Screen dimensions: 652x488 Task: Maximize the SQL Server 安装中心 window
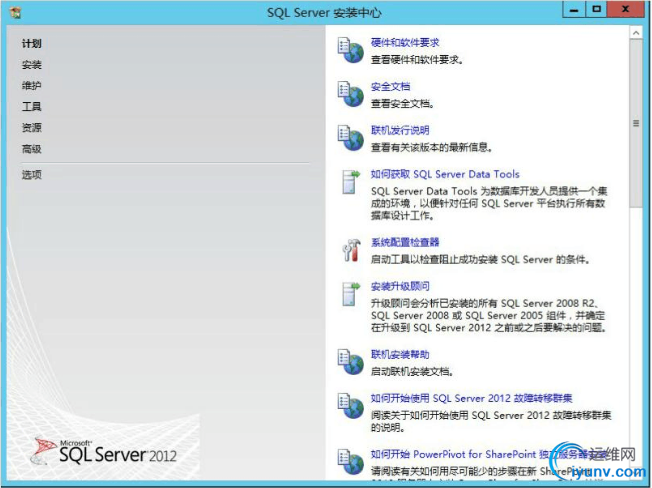[x=596, y=9]
